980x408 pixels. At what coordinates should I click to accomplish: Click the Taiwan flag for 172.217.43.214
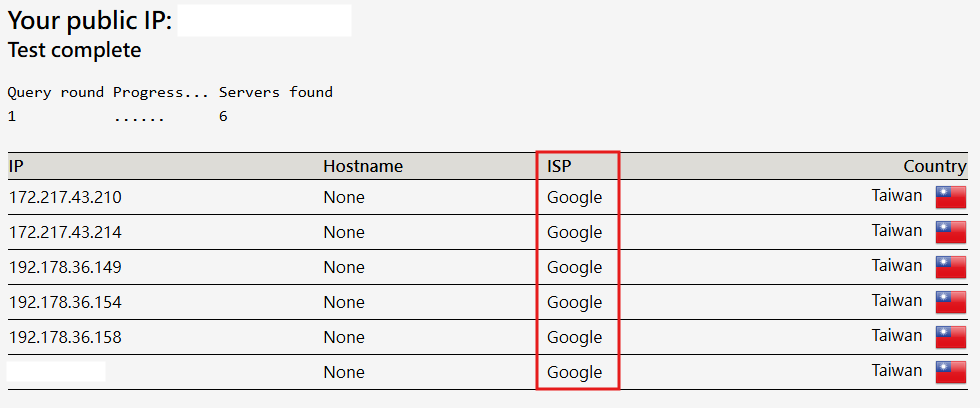(x=951, y=232)
